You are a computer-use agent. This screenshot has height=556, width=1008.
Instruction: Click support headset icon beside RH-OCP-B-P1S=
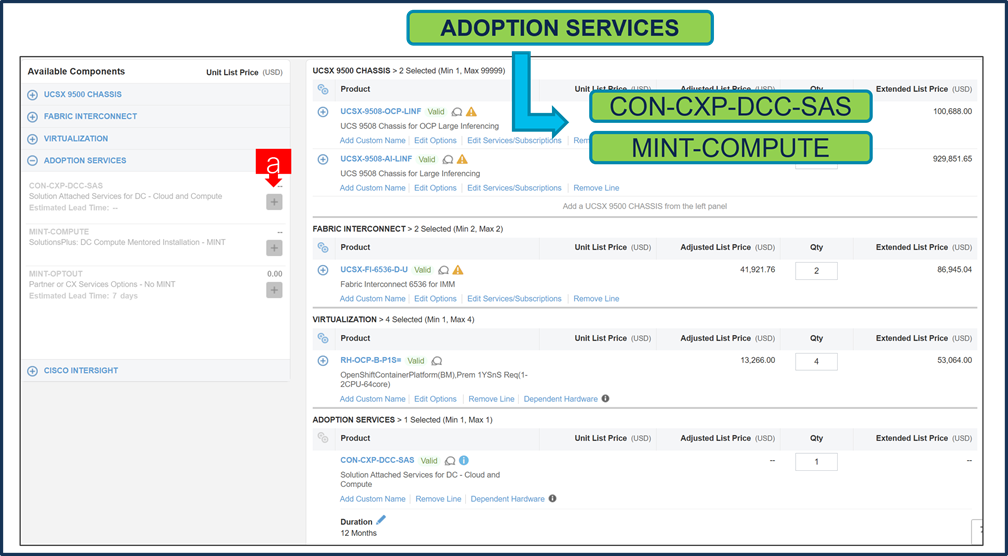click(437, 361)
